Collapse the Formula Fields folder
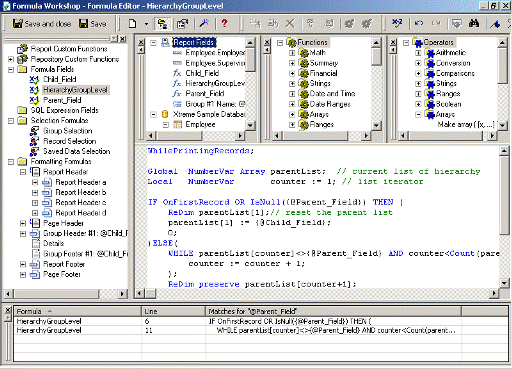This screenshot has width=512, height=369. 11,70
